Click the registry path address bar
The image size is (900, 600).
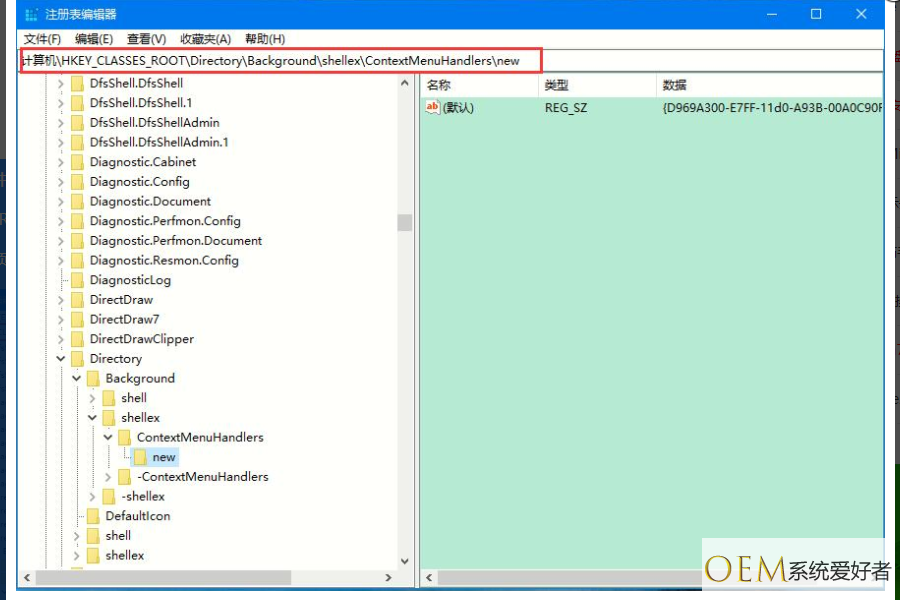point(451,60)
